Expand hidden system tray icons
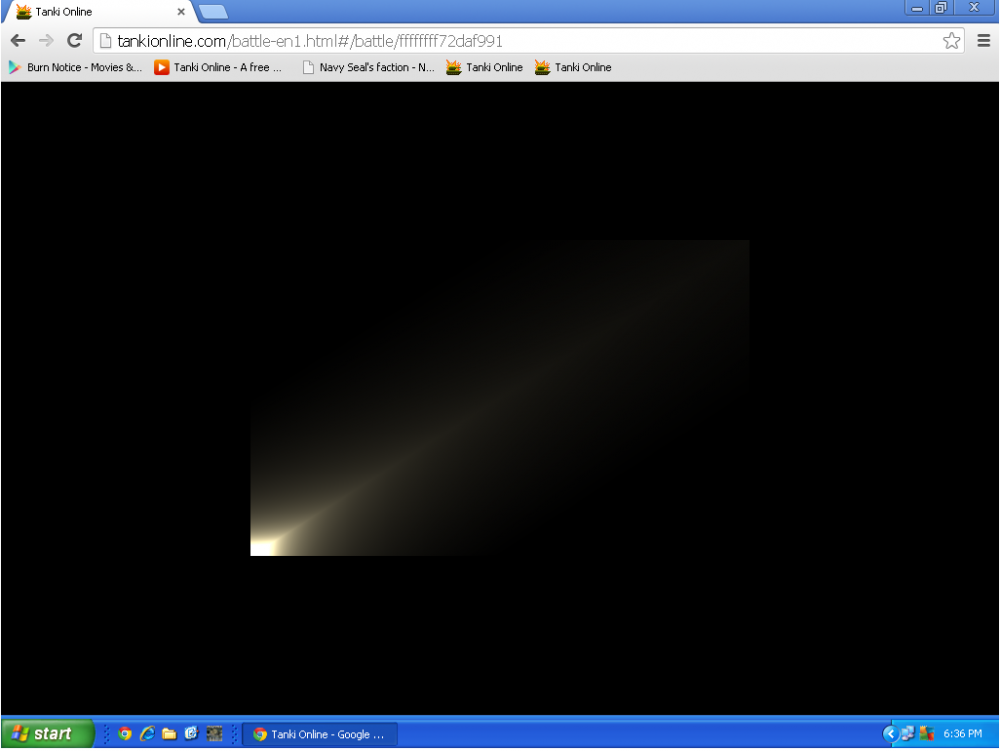1000x751 pixels. coord(889,734)
